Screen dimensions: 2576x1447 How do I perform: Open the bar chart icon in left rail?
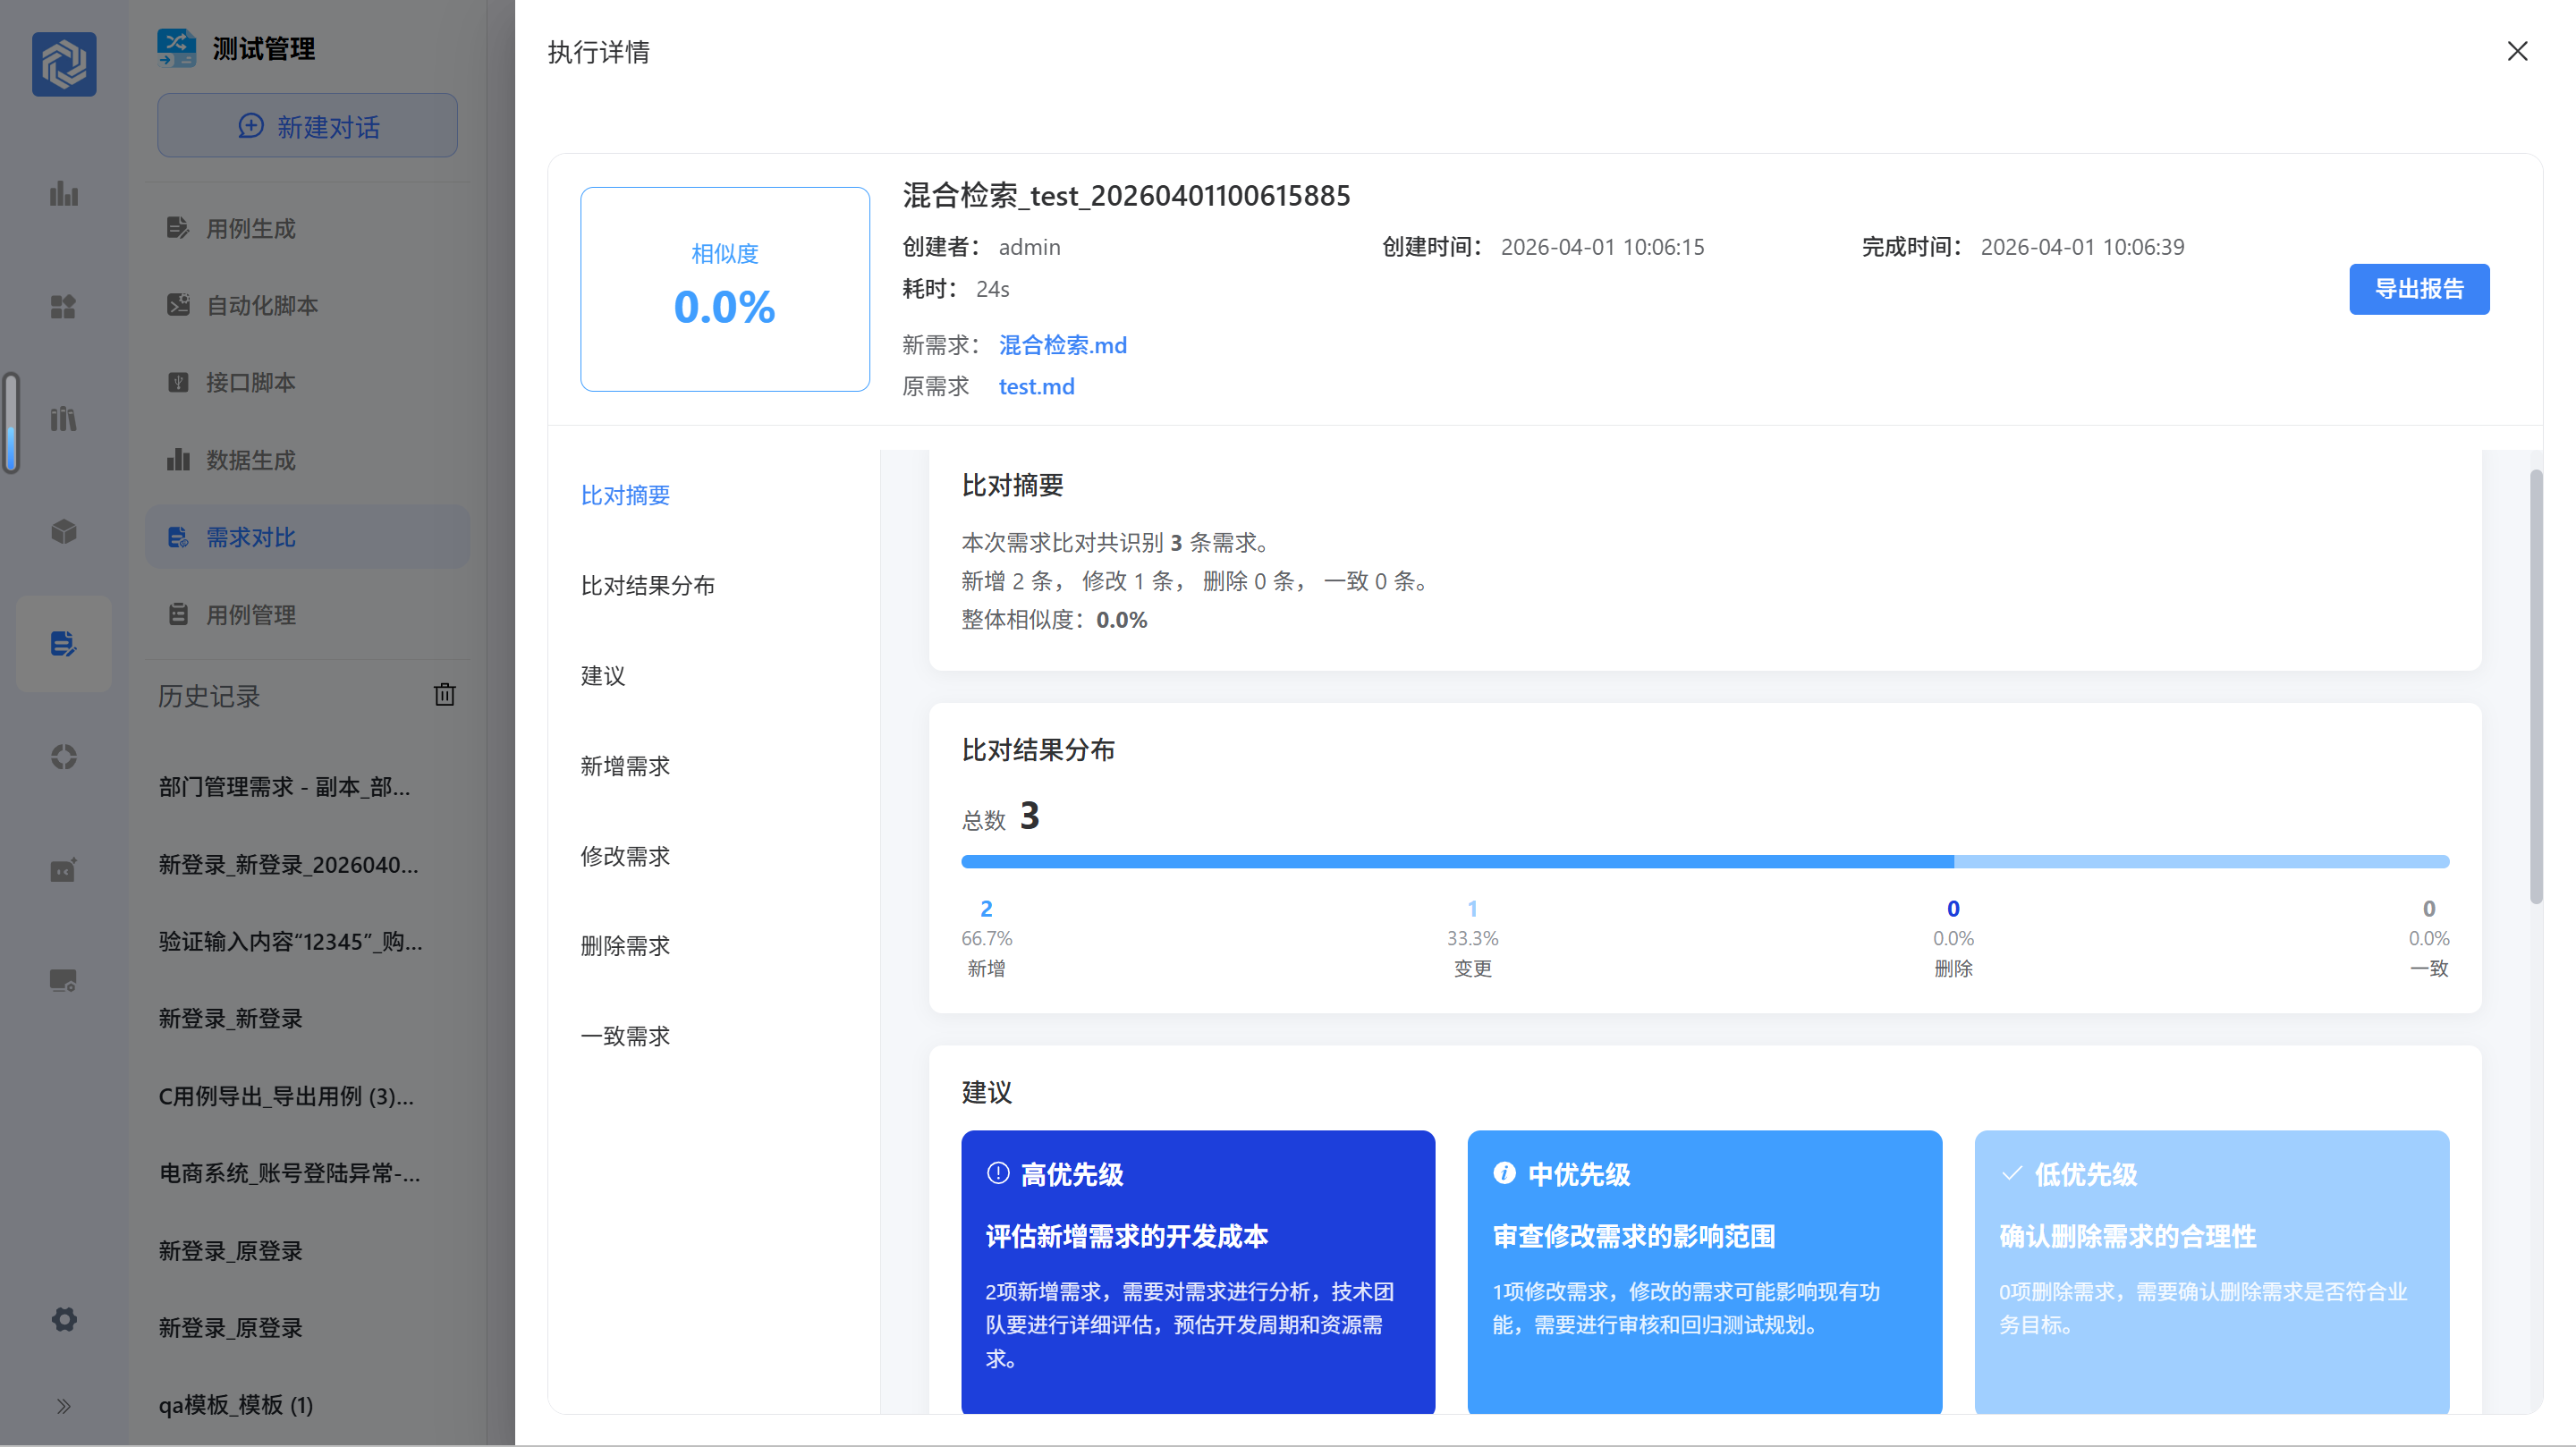click(x=64, y=194)
